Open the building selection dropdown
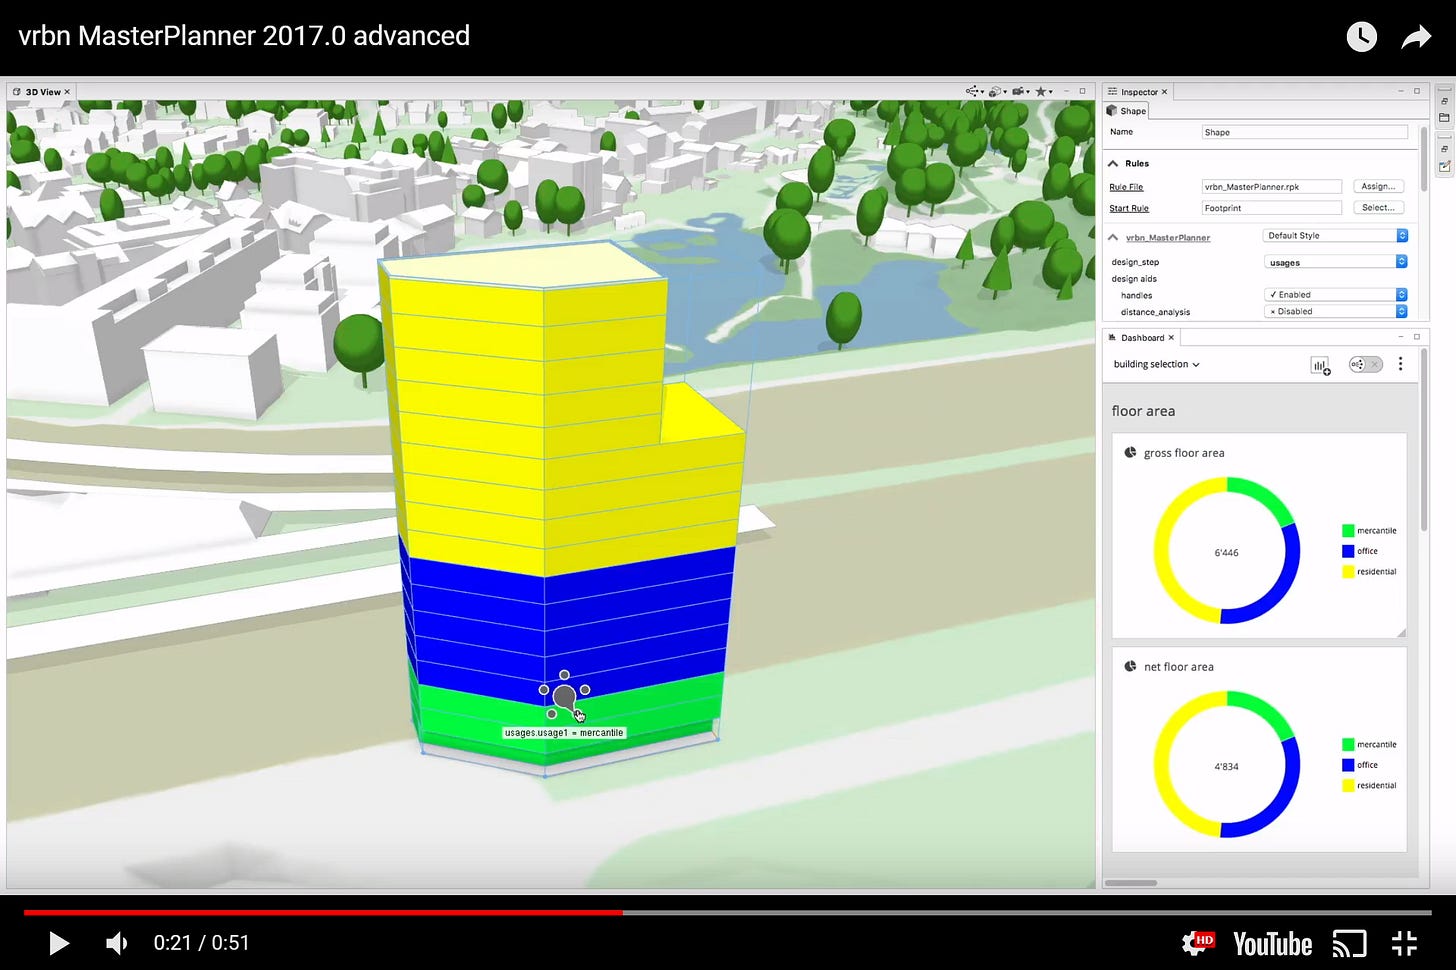1456x970 pixels. tap(1156, 364)
